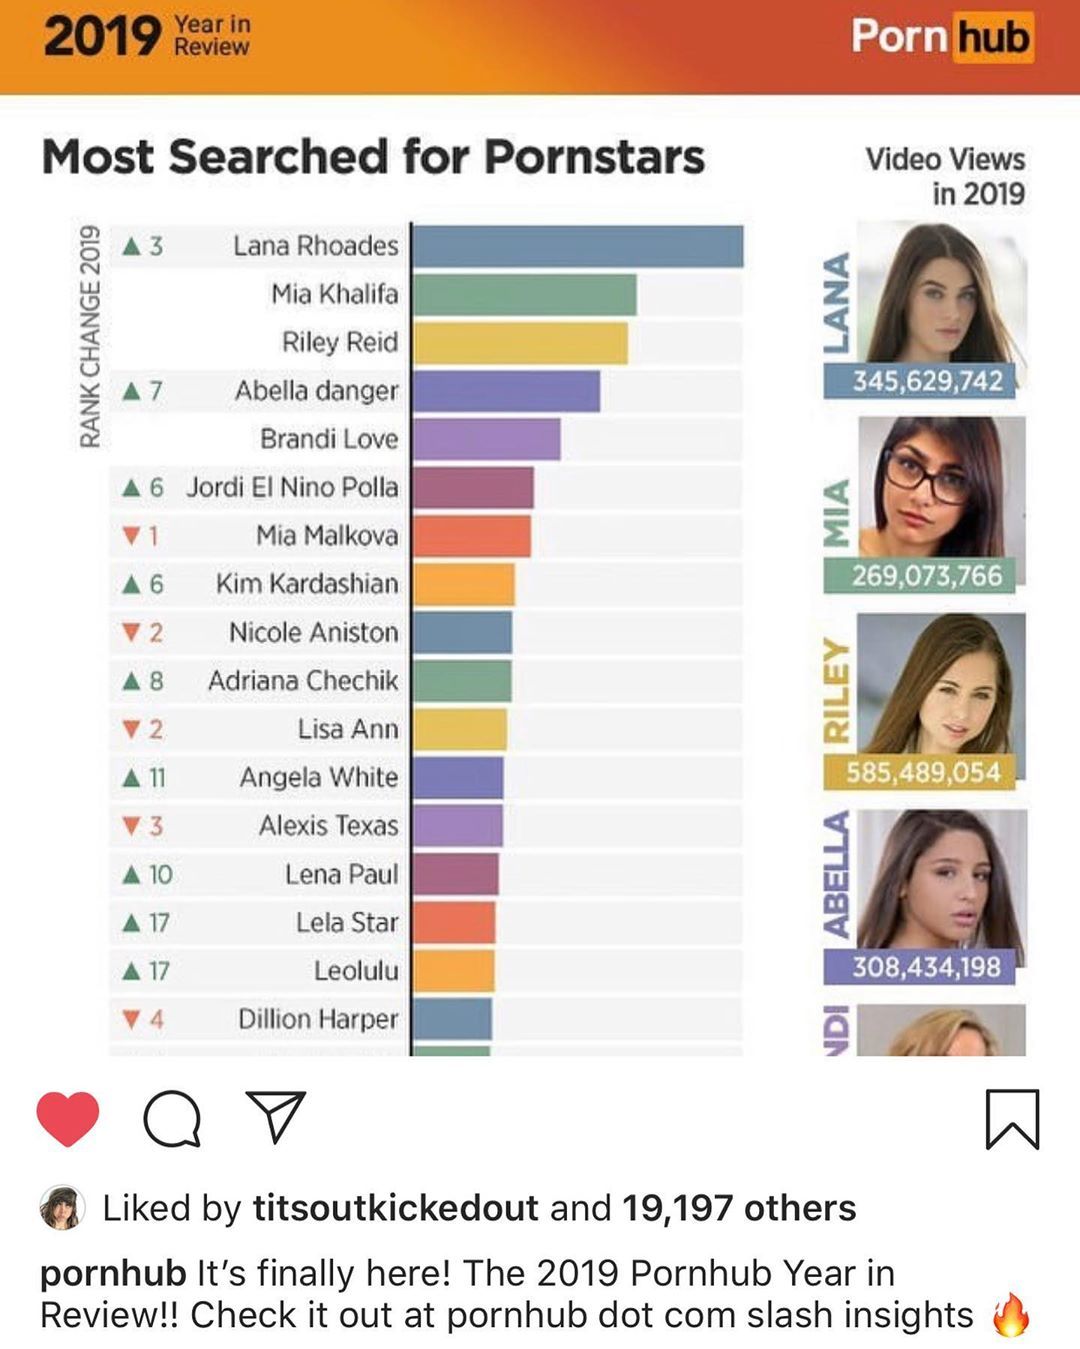Tap the LANA portrait thumbnail
Screen dimensions: 1080x1349
(x=942, y=292)
